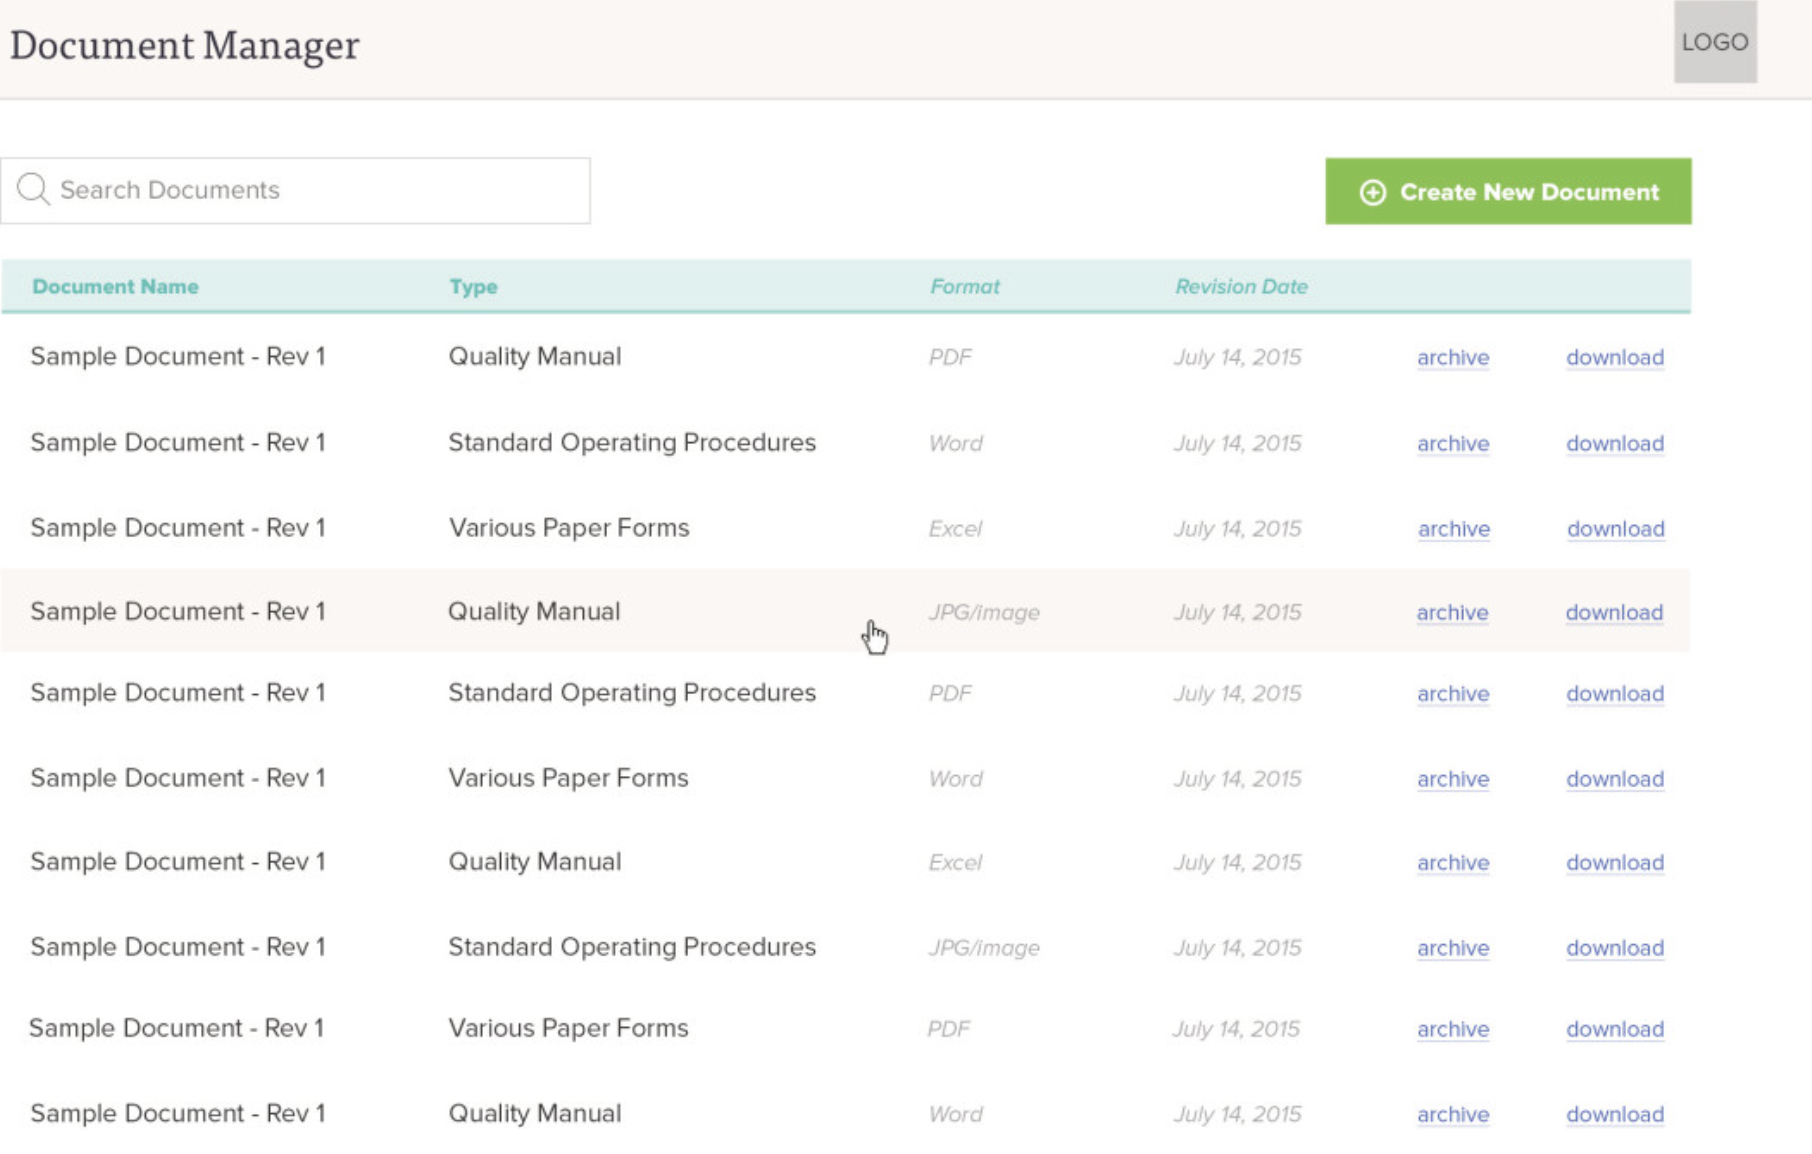Image resolution: width=1812 pixels, height=1154 pixels.
Task: Select the "Quality Manual" type in the Excel row
Action: click(x=535, y=862)
